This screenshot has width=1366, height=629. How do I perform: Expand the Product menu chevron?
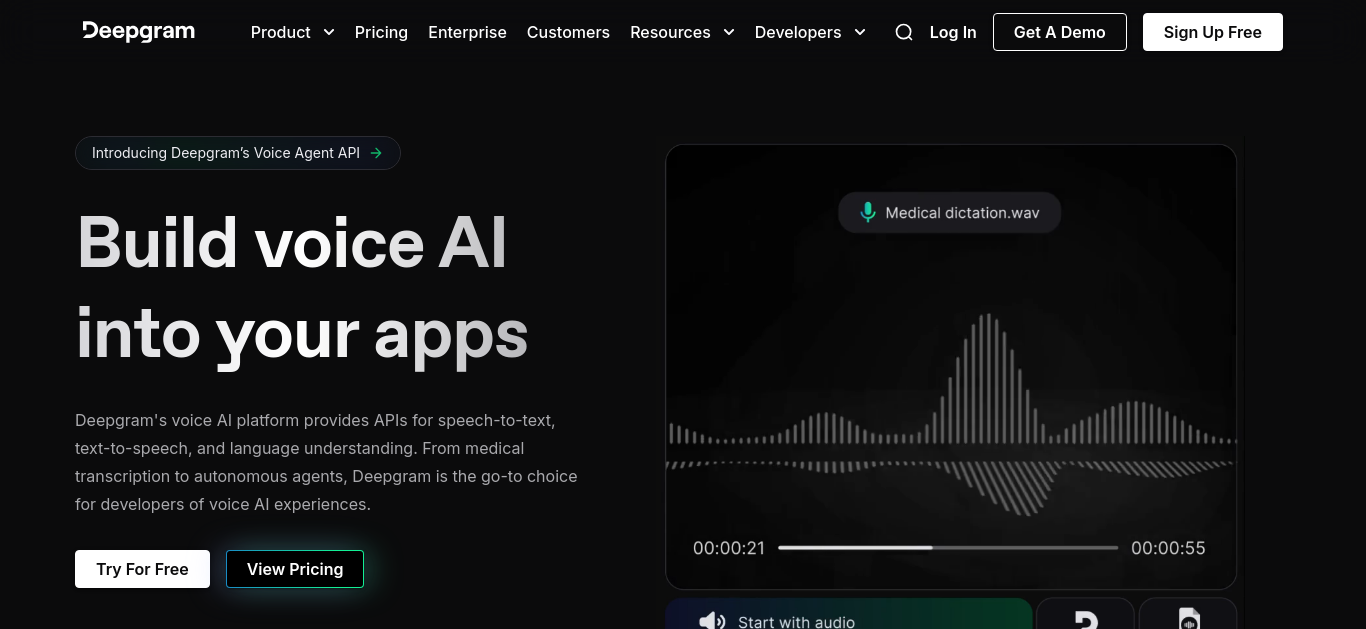coord(328,32)
